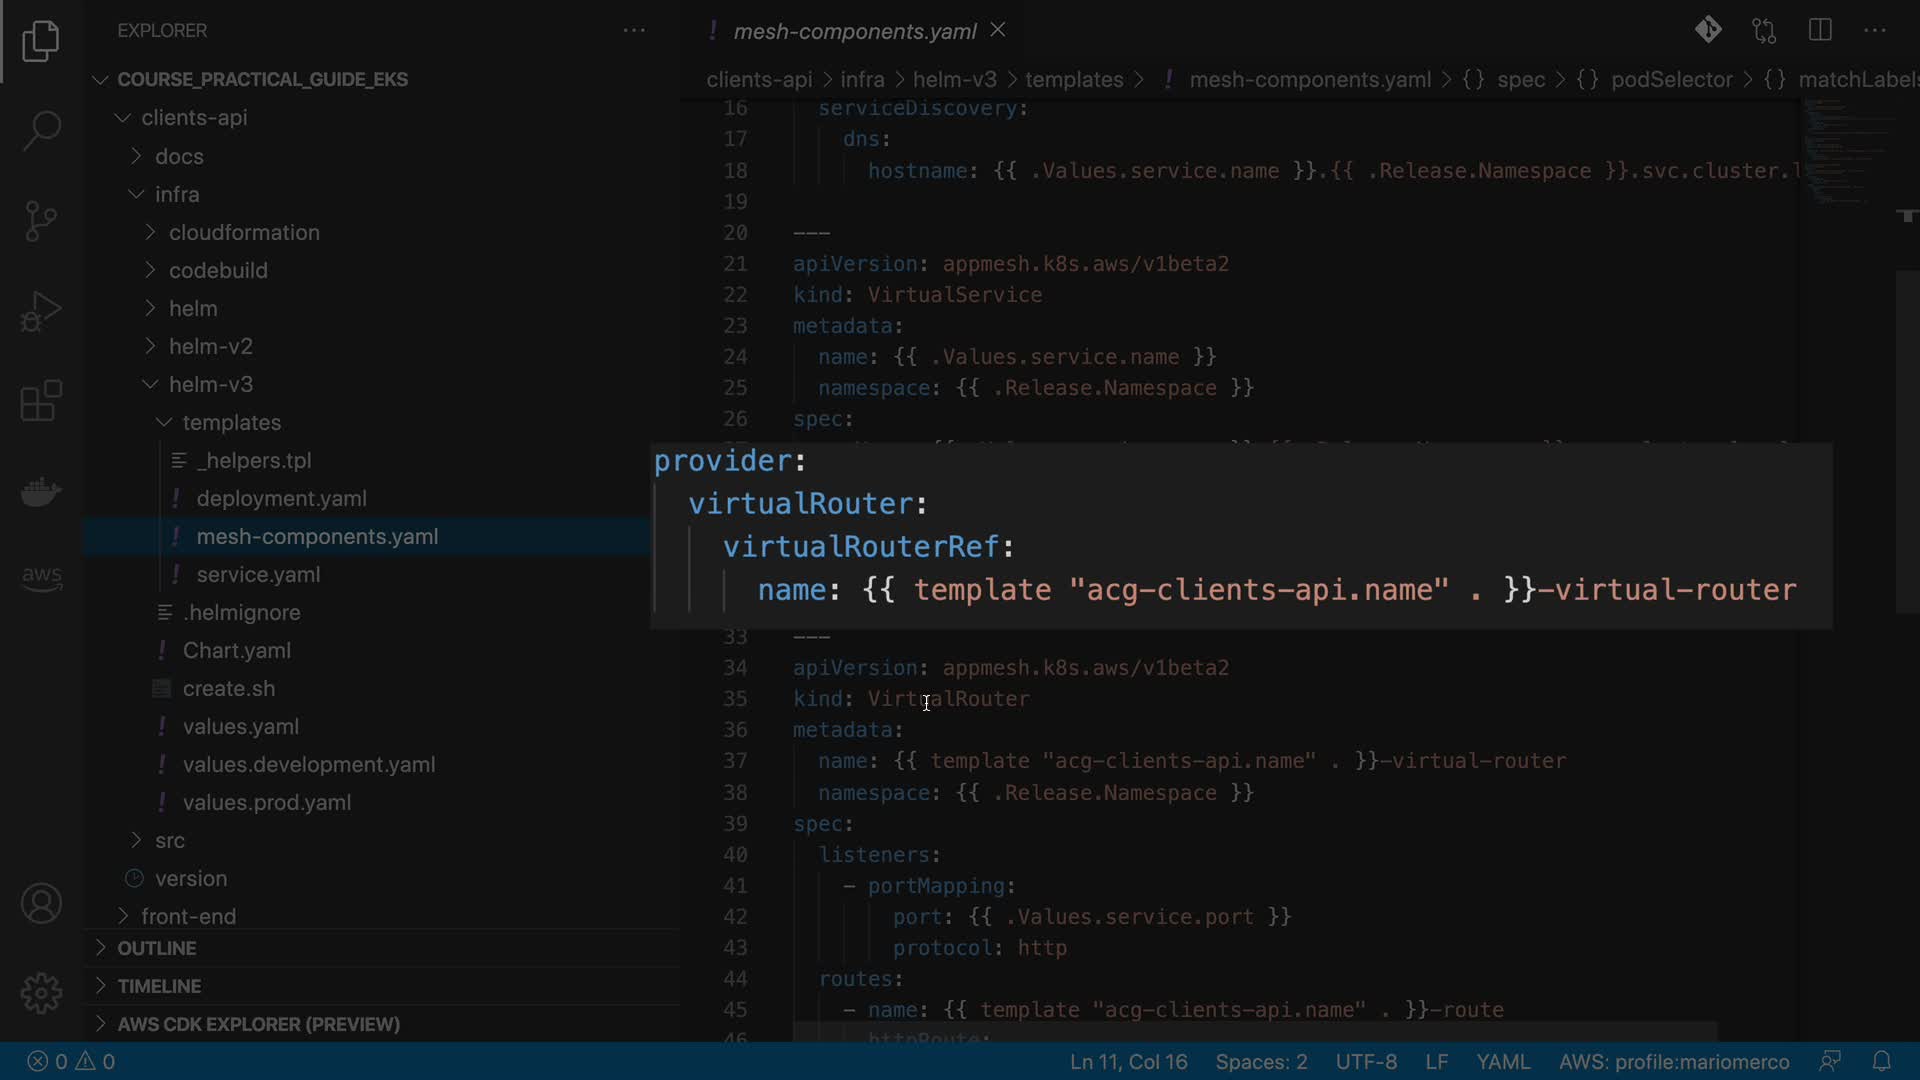Open the Manage gear settings icon

tap(41, 993)
